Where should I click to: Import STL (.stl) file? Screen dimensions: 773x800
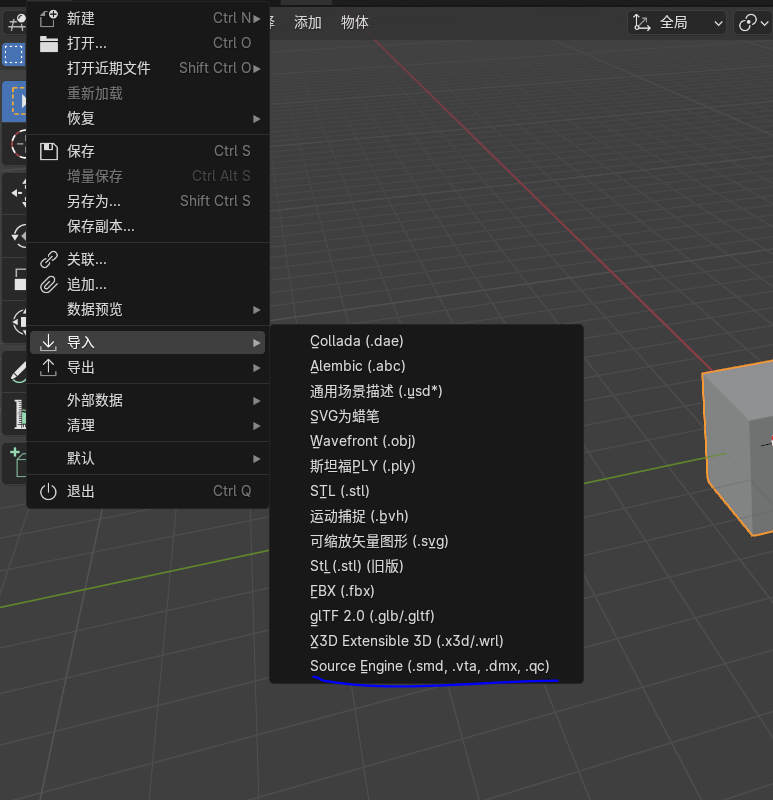coord(427,491)
